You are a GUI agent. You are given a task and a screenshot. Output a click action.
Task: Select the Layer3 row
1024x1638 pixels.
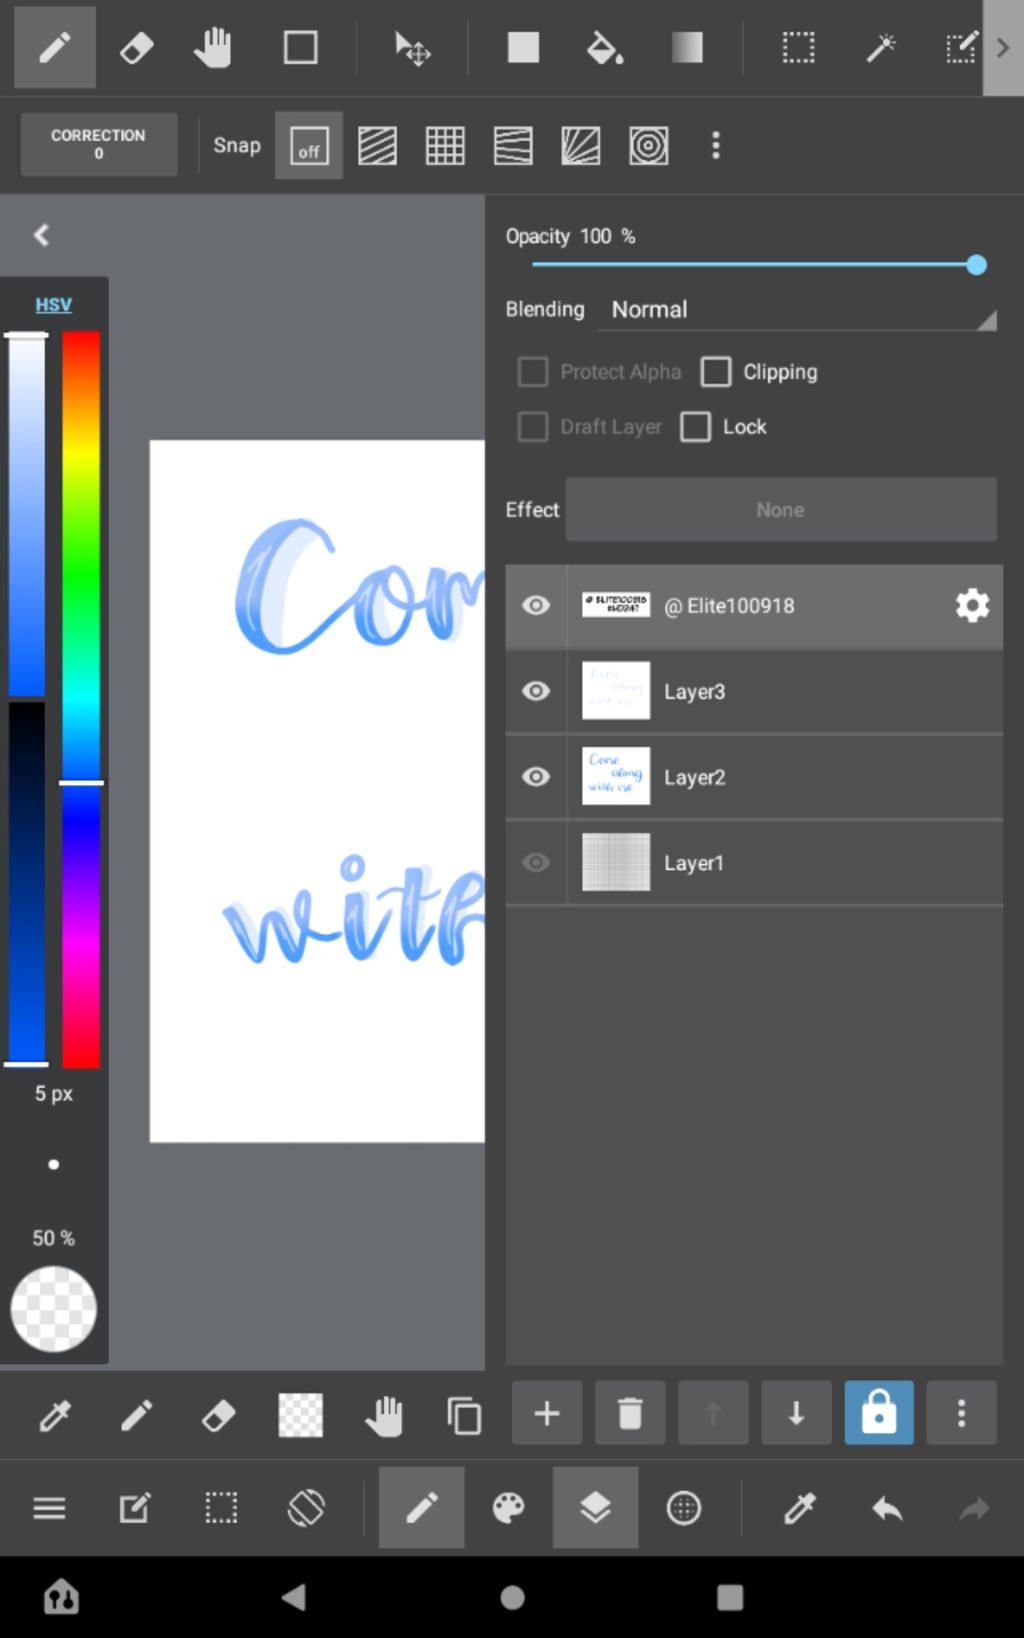754,691
